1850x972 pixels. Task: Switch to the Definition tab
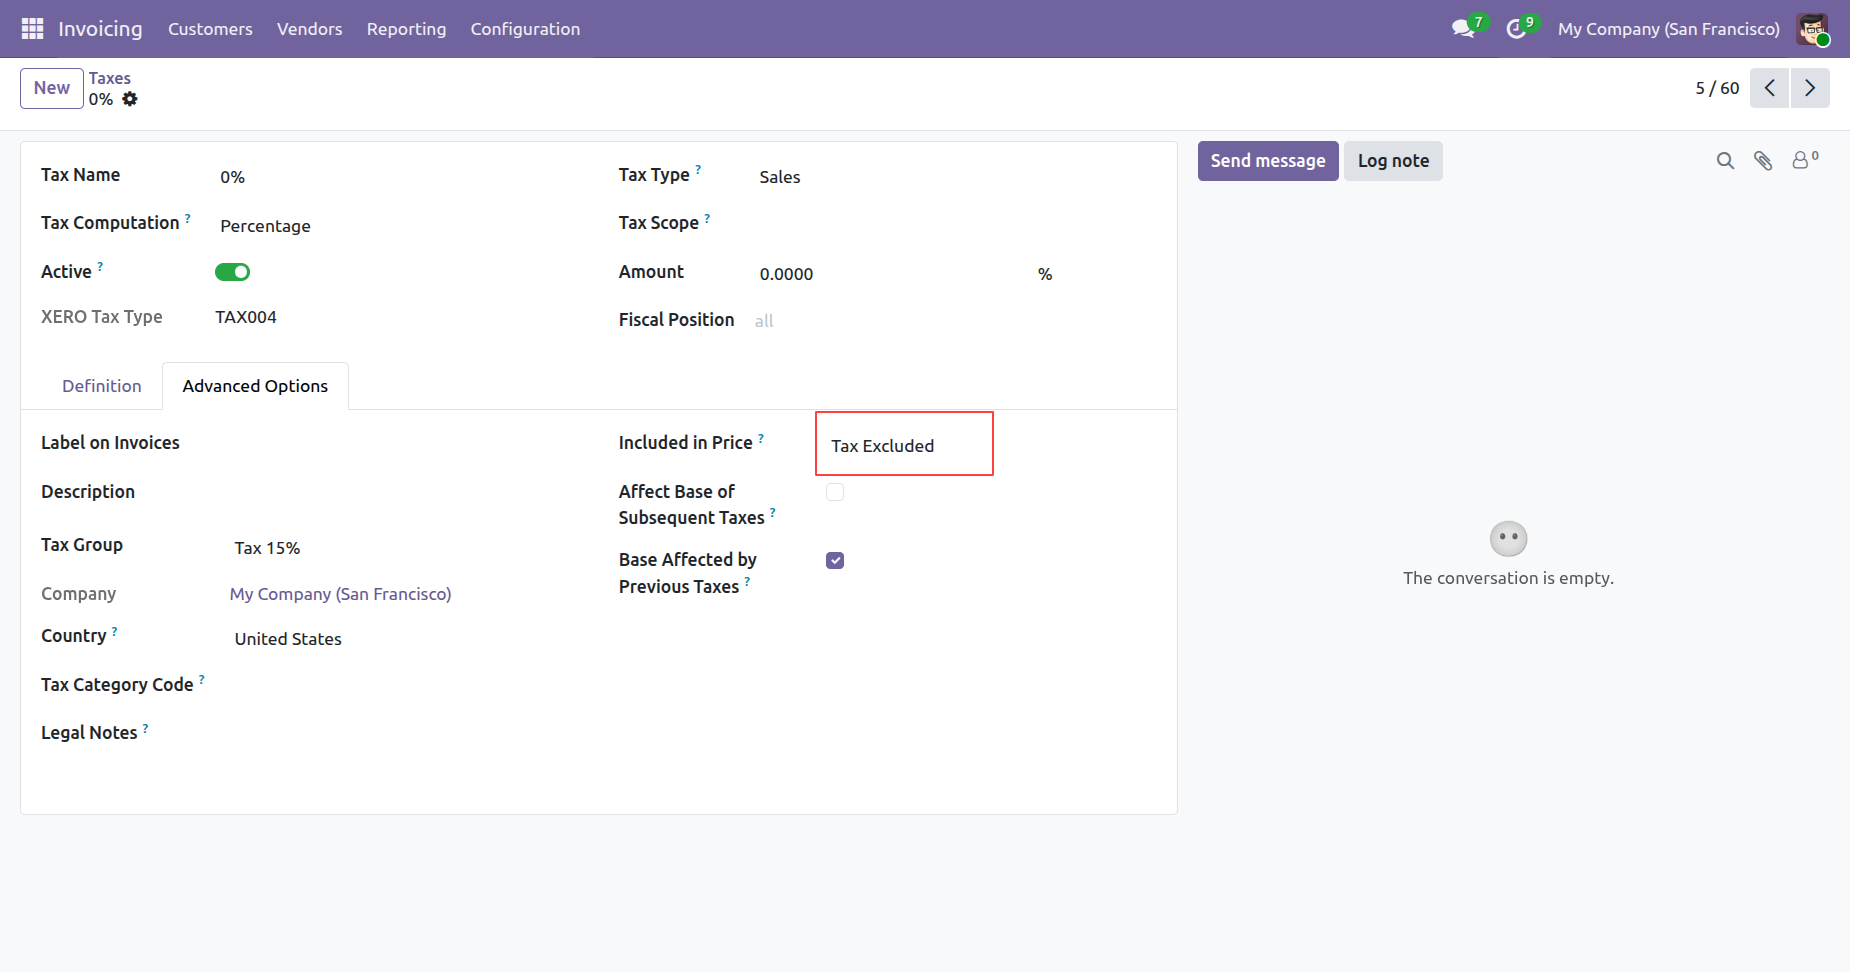pos(102,386)
